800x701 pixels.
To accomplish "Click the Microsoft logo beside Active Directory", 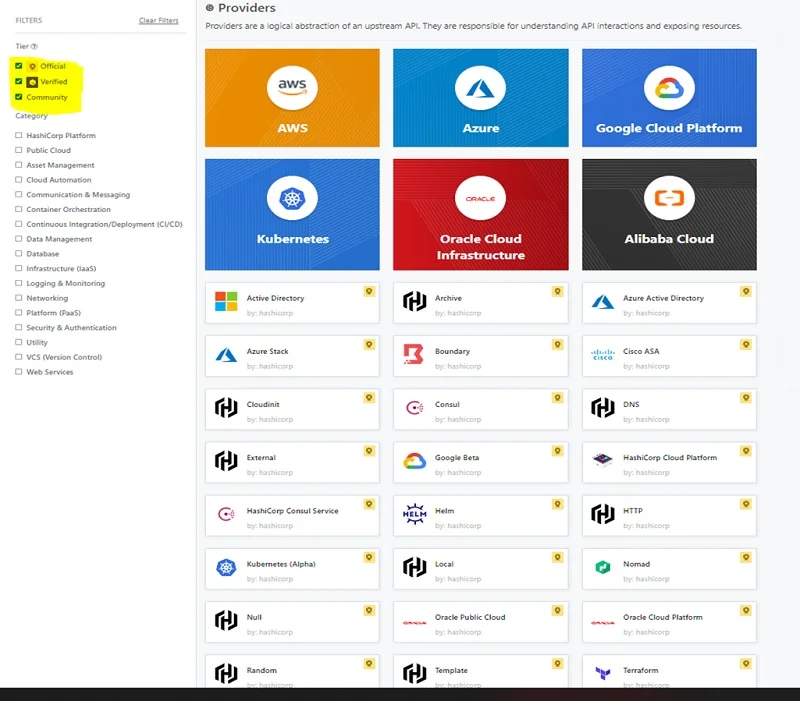I will click(x=226, y=302).
